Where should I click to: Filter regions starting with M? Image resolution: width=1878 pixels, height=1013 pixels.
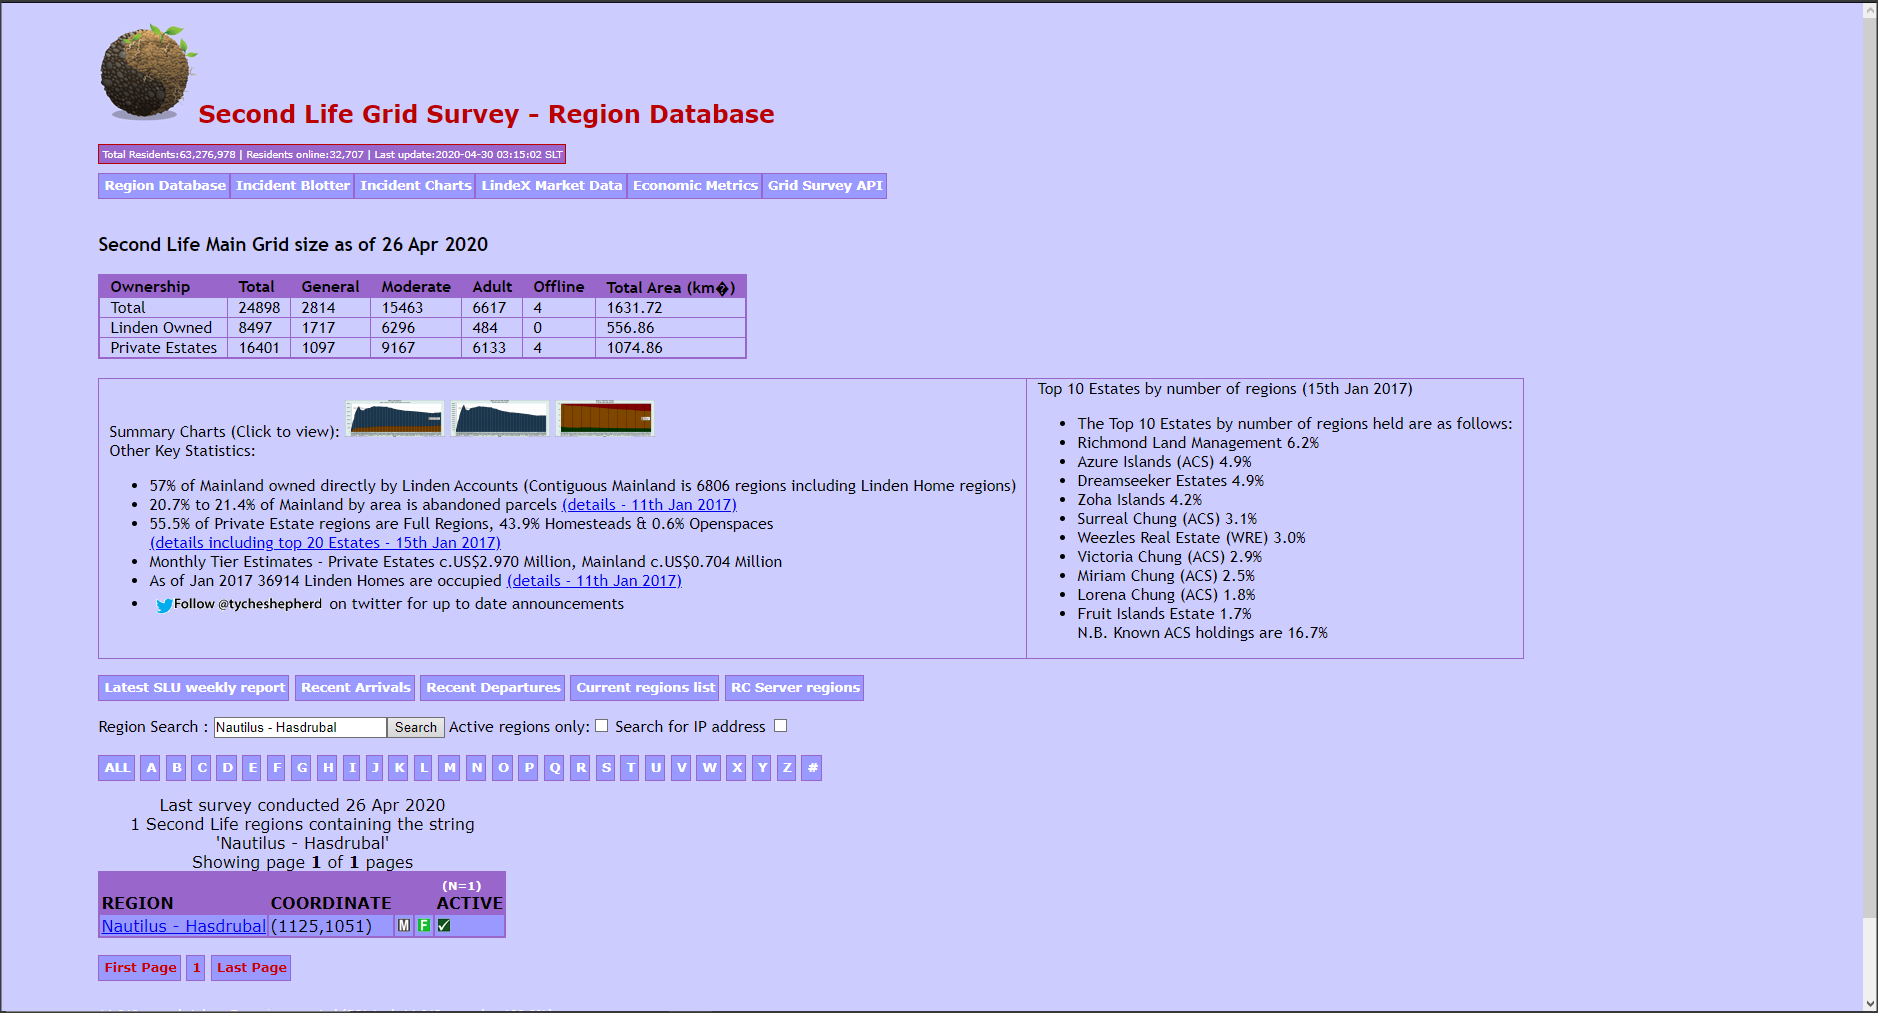click(450, 768)
